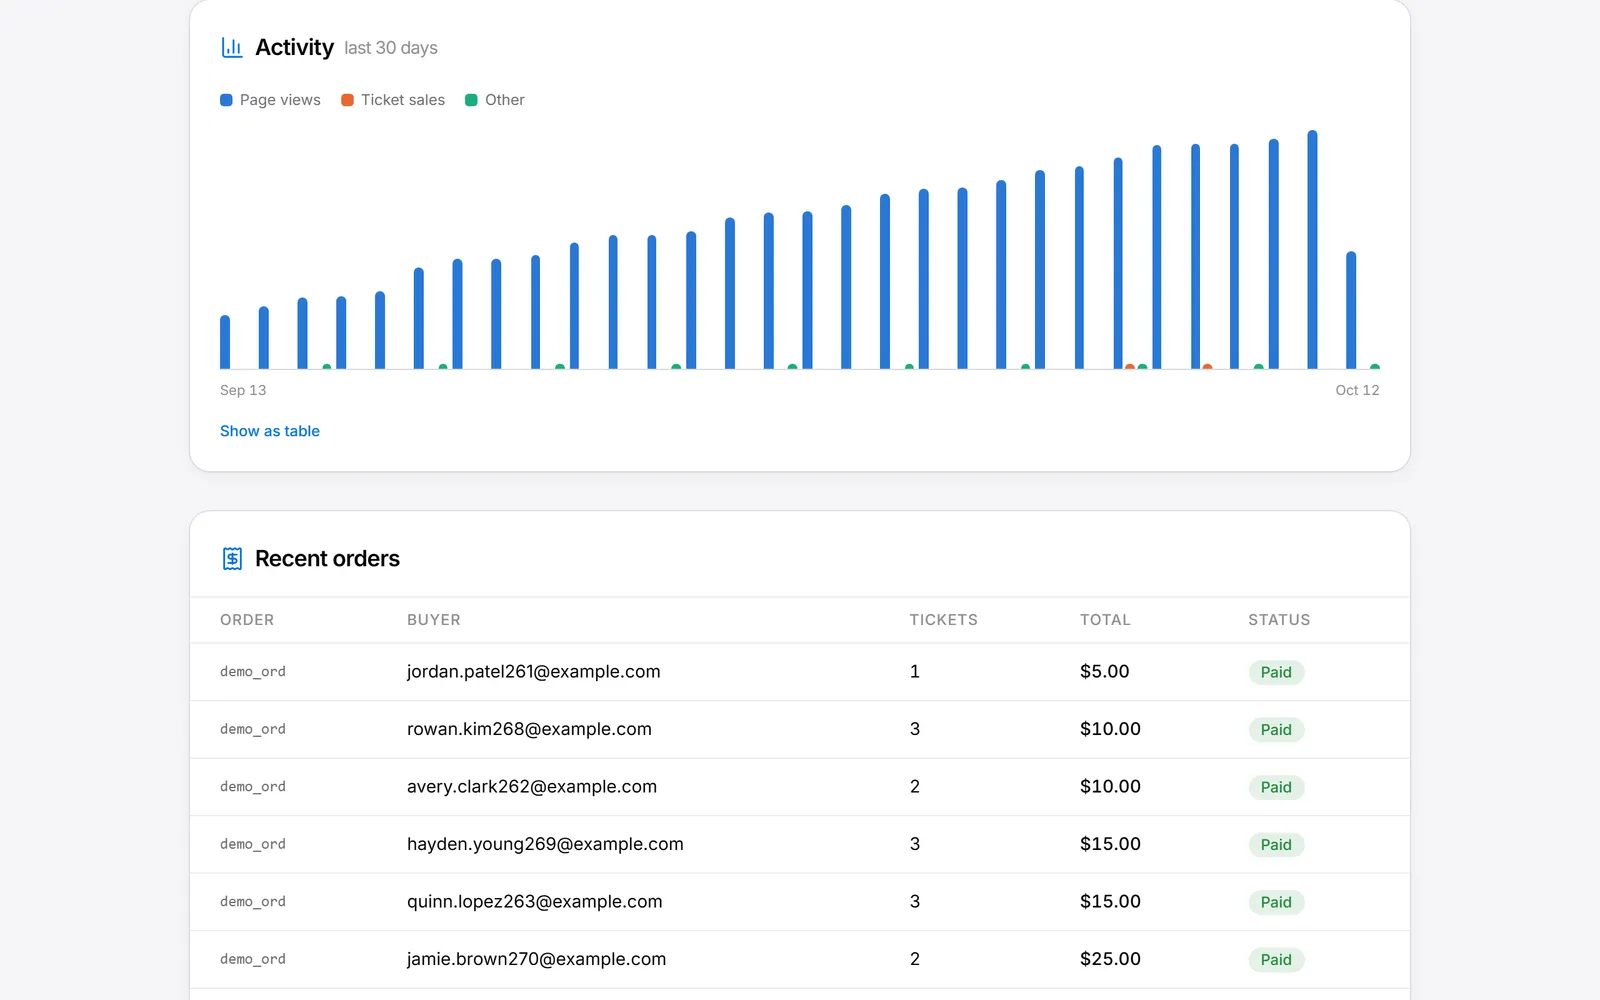
Task: Click buyer hayden.young269@example.com
Action: pos(545,844)
